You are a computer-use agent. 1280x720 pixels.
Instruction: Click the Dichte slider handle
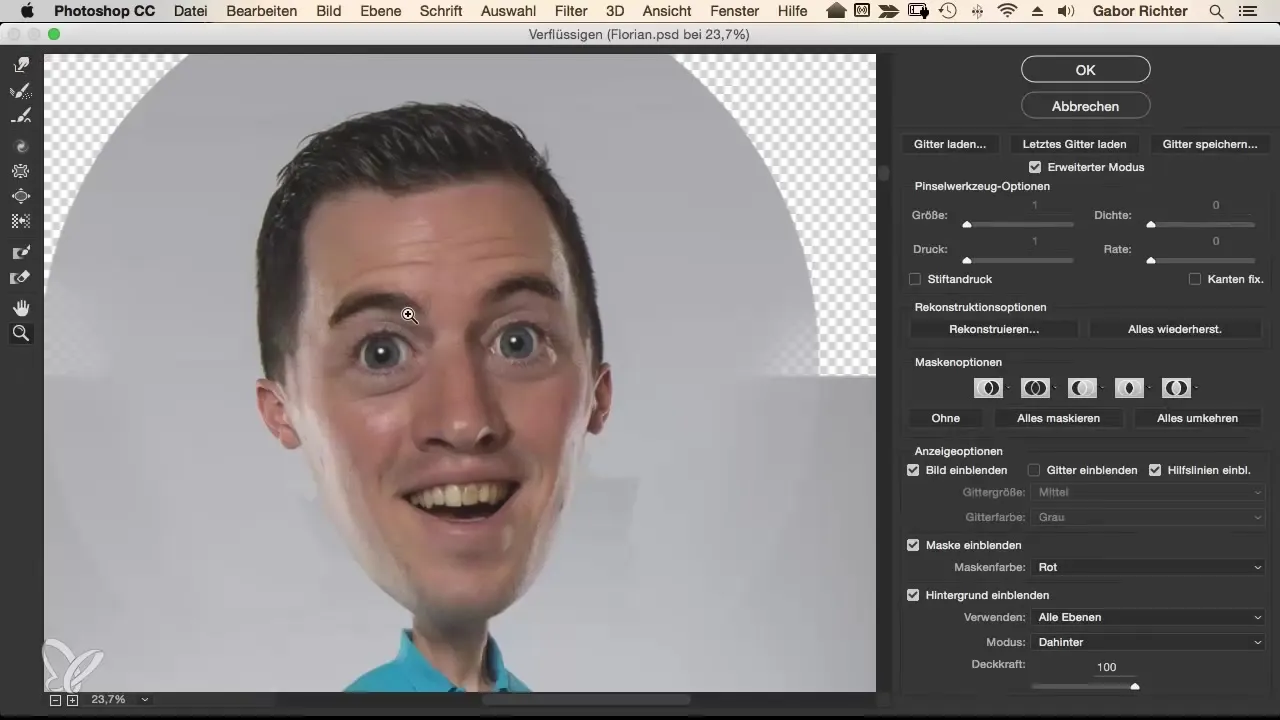click(x=1151, y=225)
